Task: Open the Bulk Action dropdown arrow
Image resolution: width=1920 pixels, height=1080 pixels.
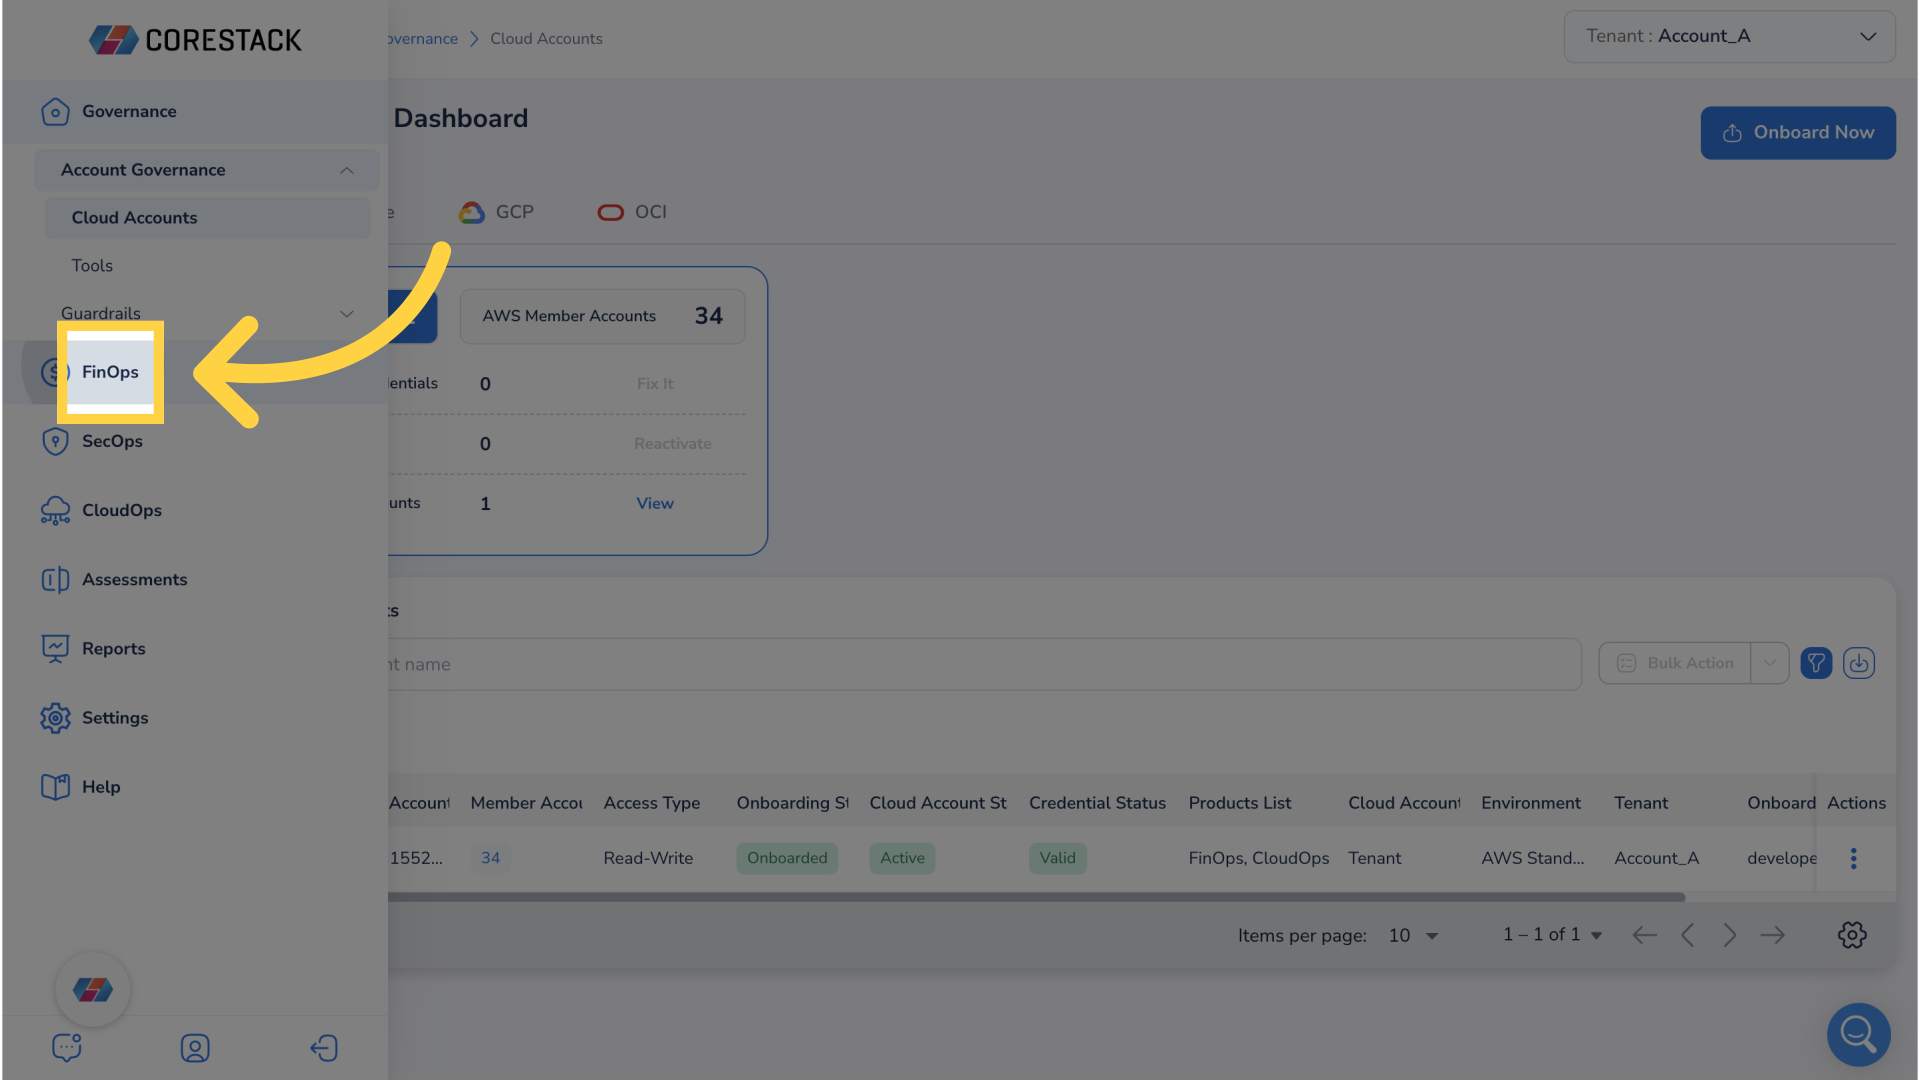Action: (1770, 663)
